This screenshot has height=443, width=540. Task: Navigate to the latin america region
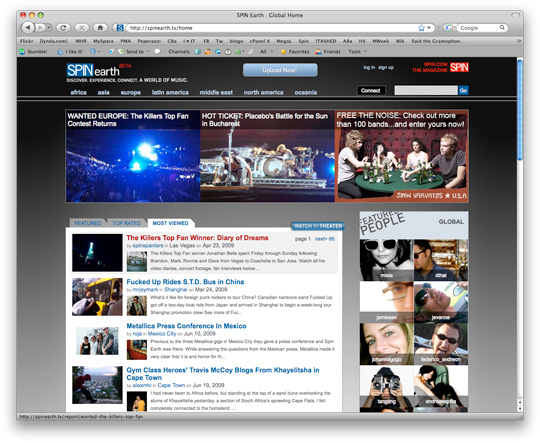point(170,92)
